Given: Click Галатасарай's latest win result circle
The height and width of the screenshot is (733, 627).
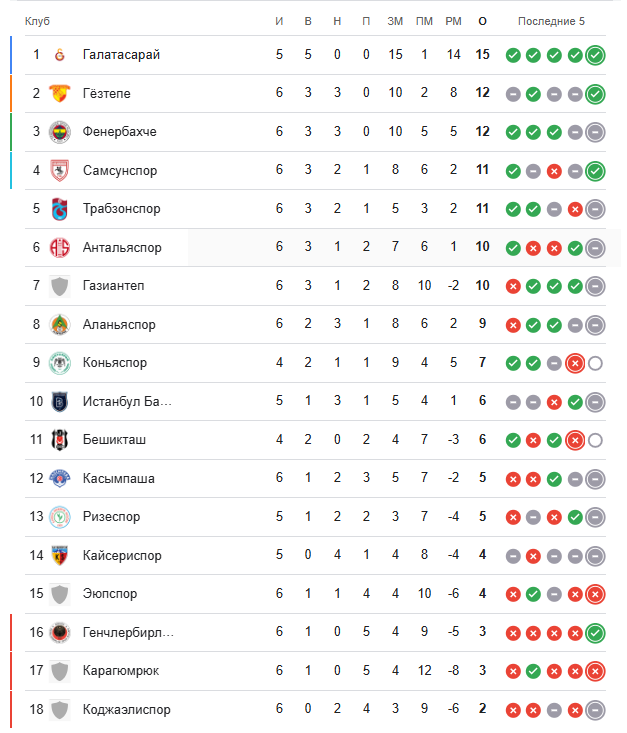Looking at the screenshot, I should pos(595,55).
